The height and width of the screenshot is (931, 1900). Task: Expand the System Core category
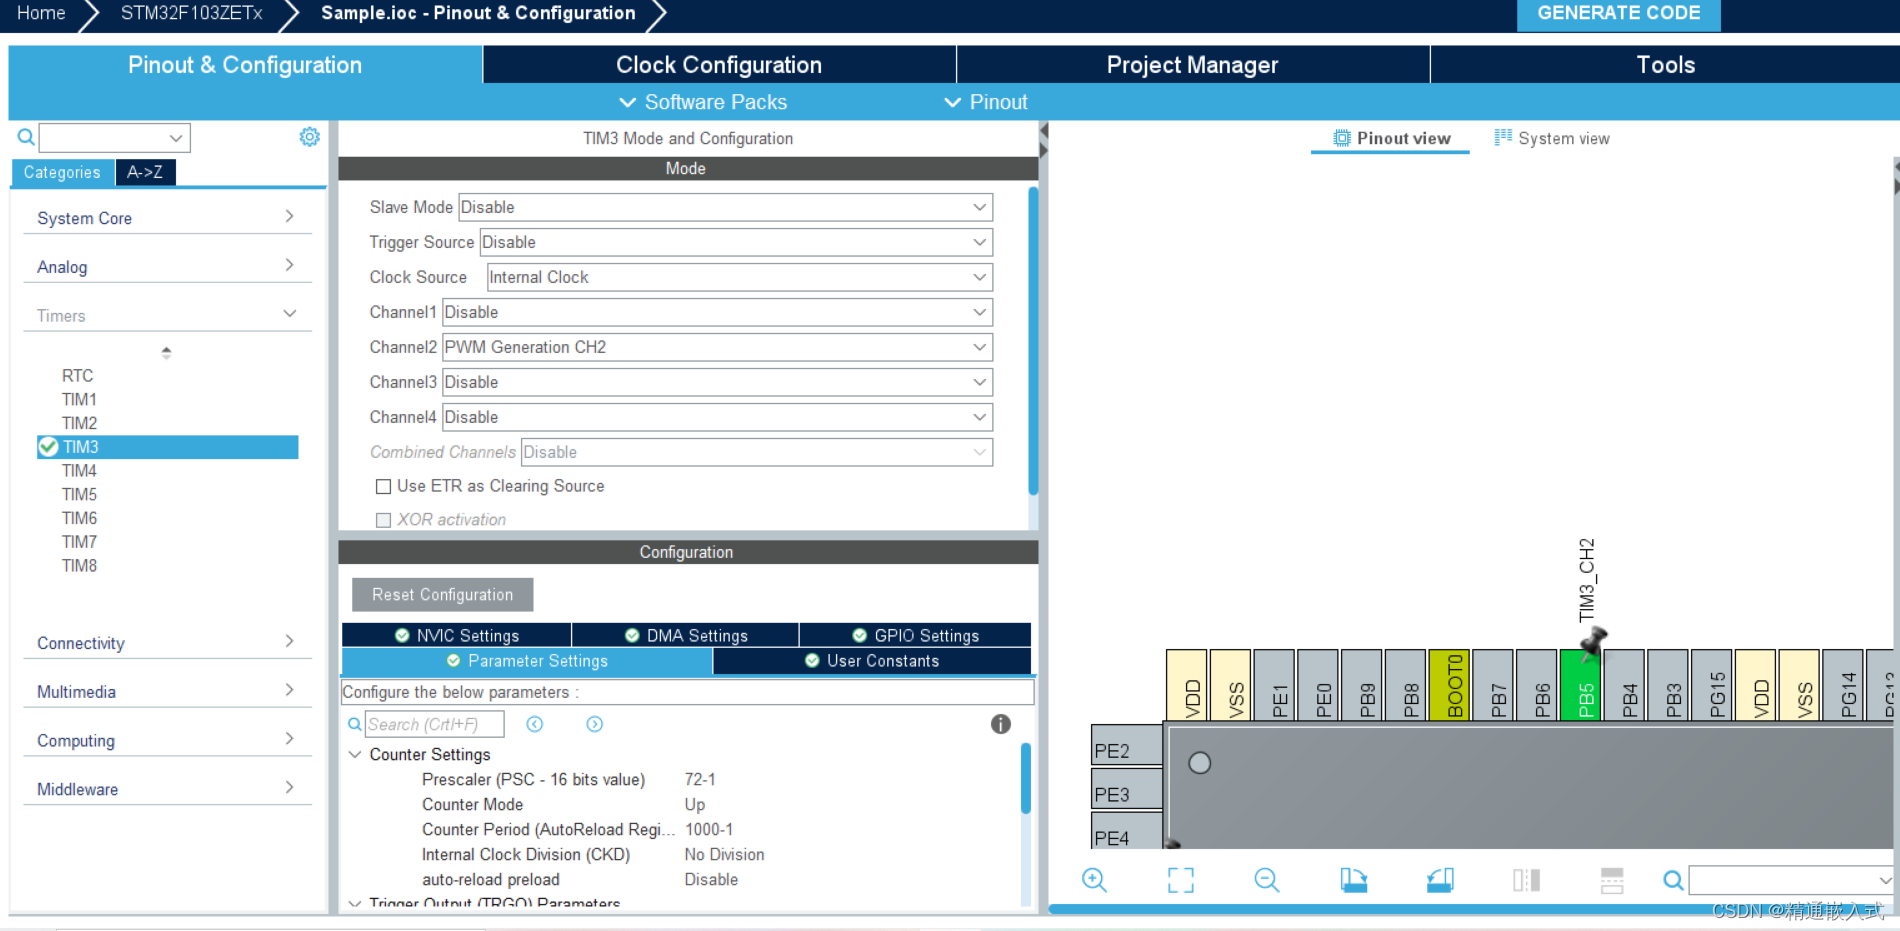166,218
